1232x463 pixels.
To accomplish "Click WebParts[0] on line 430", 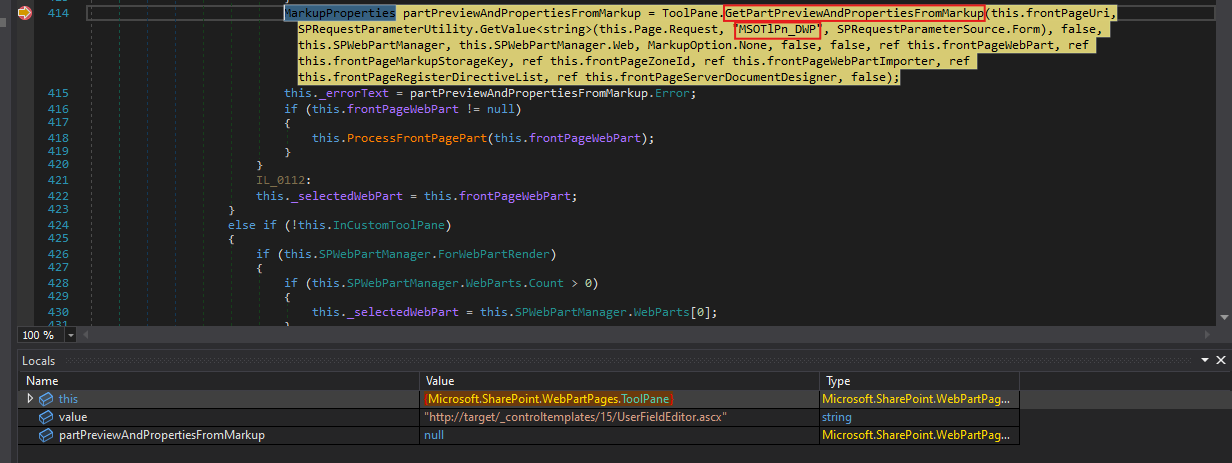I will 676,312.
